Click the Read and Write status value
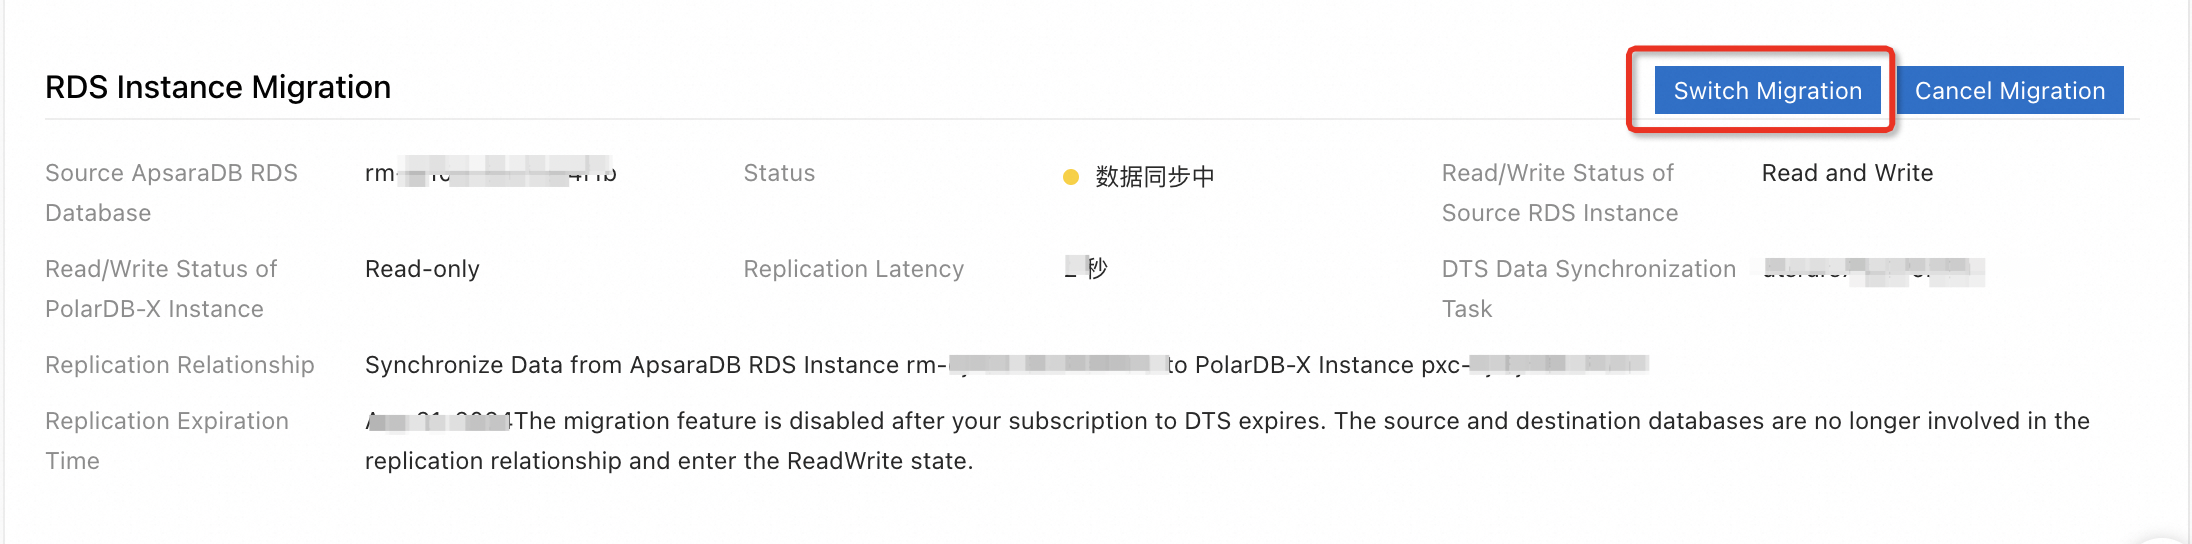This screenshot has width=2192, height=544. pos(1846,173)
